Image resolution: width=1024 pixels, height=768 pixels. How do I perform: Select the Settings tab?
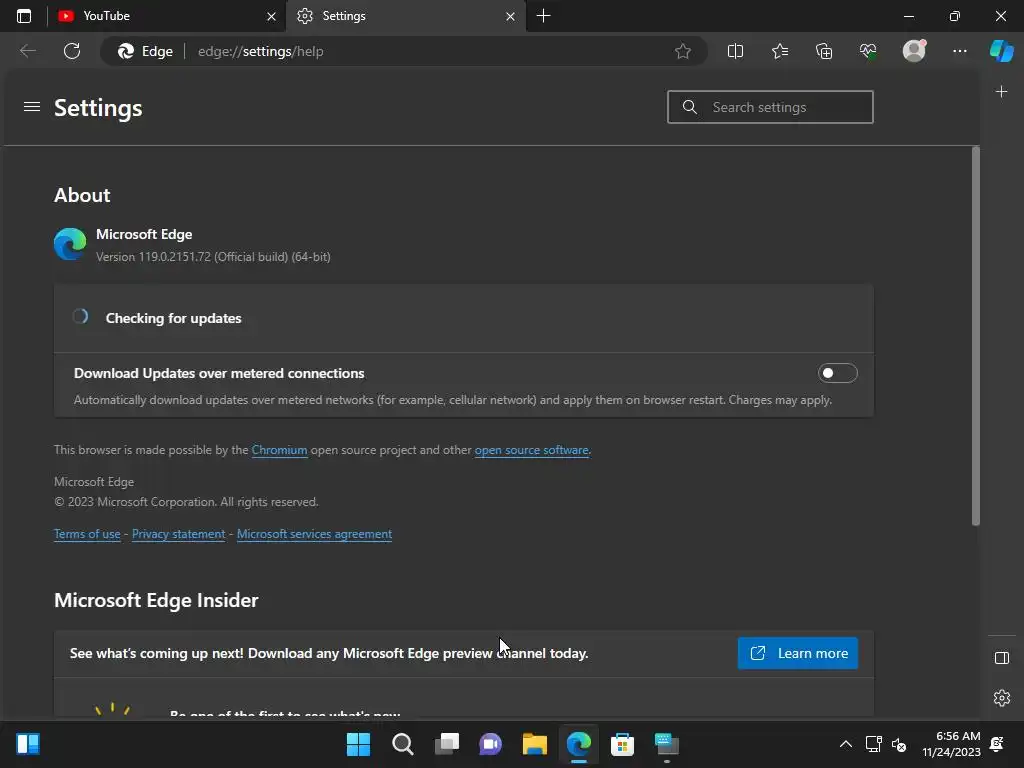[405, 16]
